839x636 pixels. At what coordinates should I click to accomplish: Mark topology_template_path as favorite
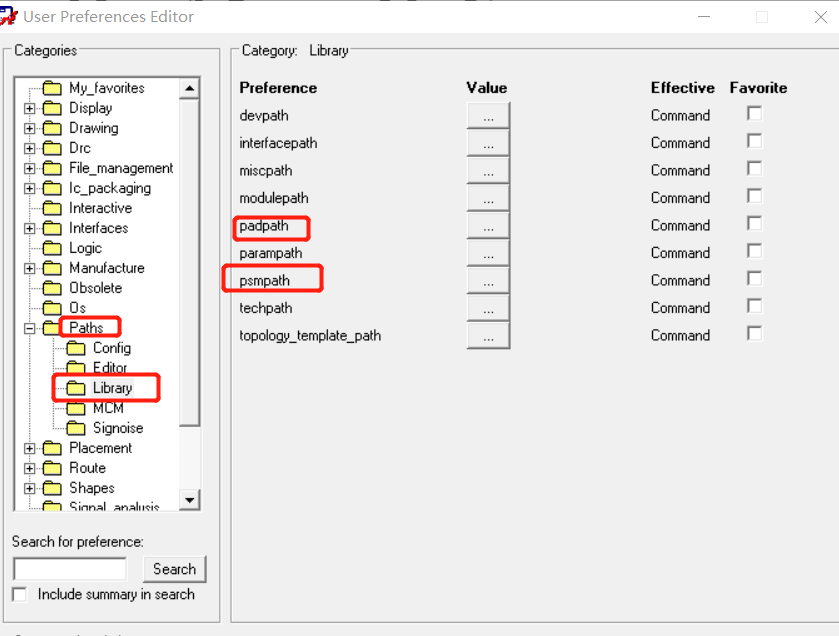(754, 334)
